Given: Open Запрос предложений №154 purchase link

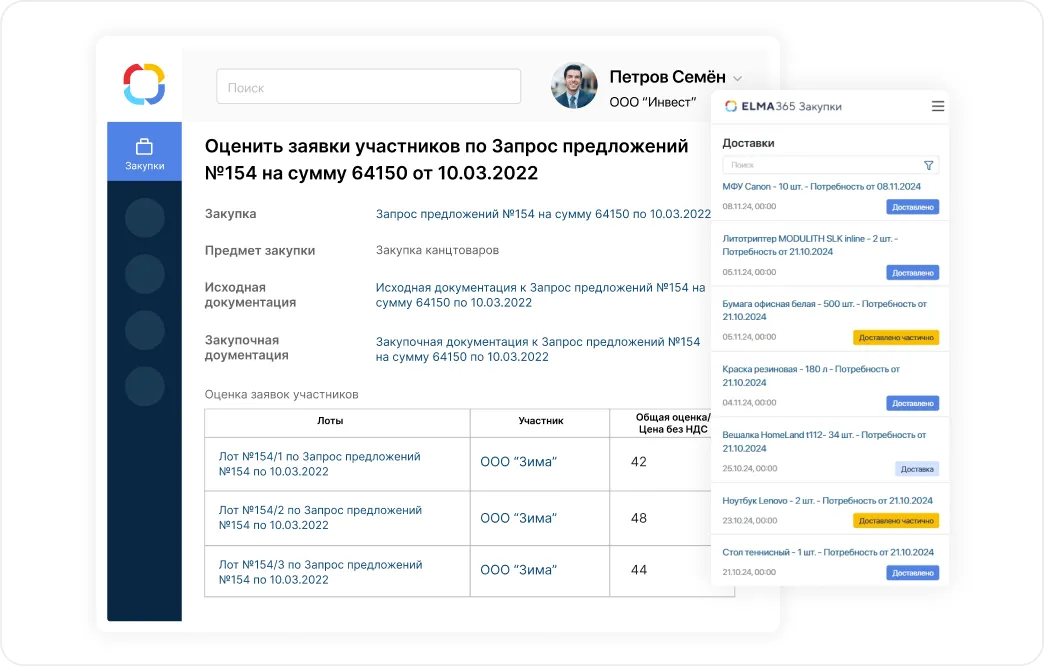Looking at the screenshot, I should point(543,214).
